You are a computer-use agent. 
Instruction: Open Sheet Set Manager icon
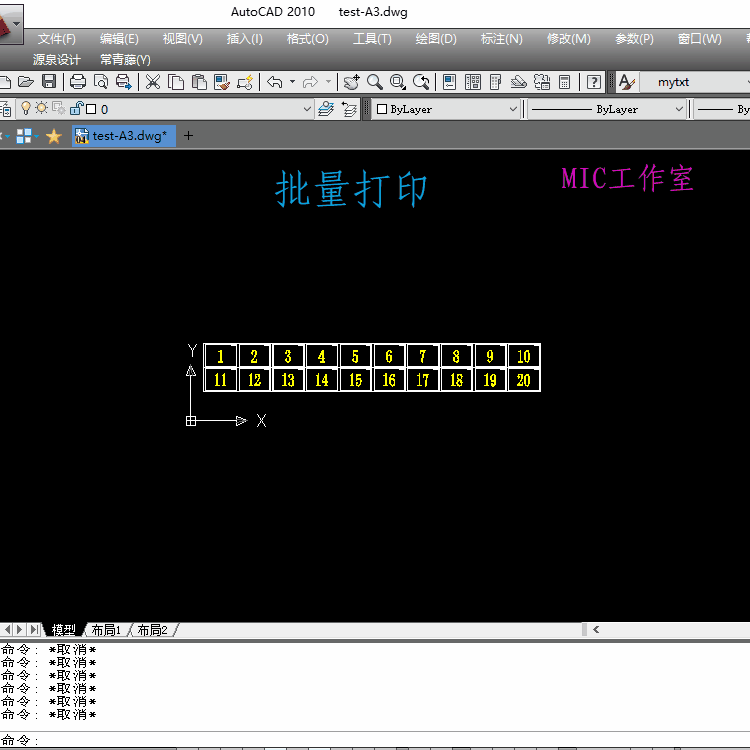point(518,82)
